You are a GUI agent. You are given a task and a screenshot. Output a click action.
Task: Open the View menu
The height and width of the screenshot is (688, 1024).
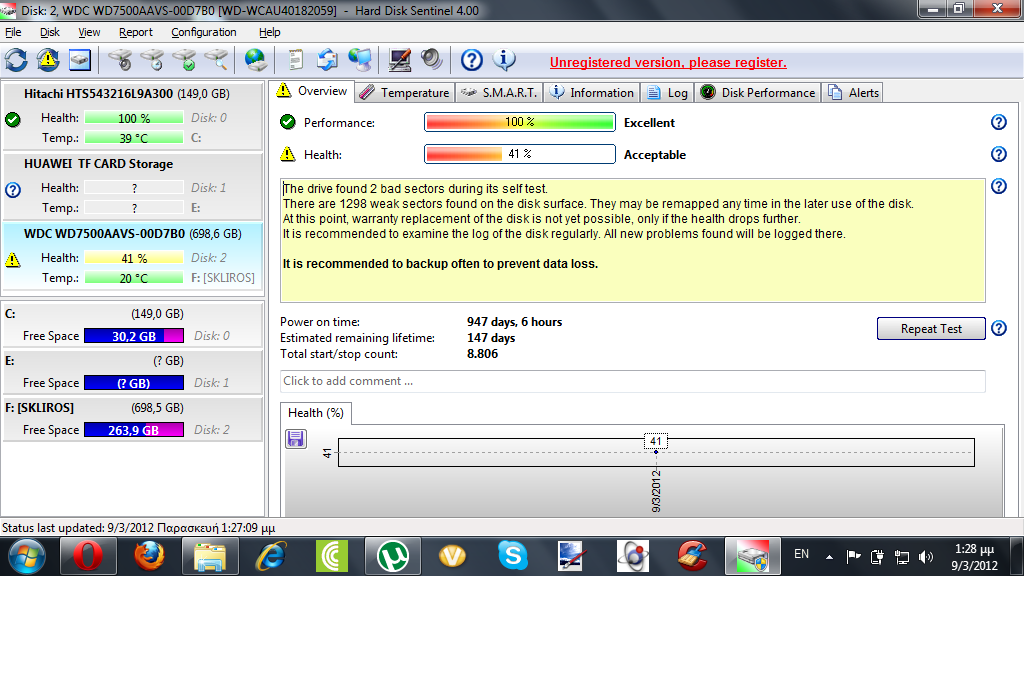(89, 32)
